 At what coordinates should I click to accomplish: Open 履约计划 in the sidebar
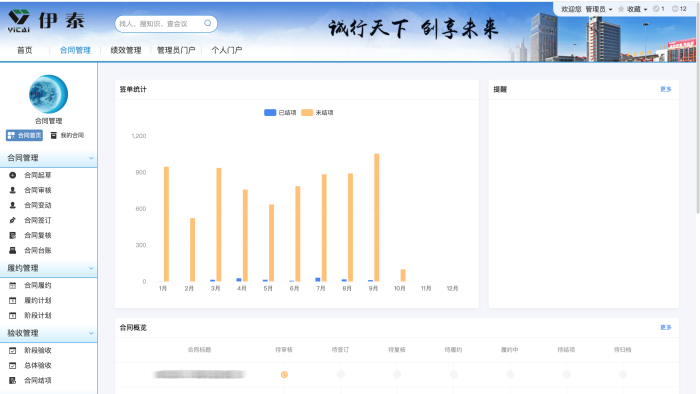tap(38, 300)
